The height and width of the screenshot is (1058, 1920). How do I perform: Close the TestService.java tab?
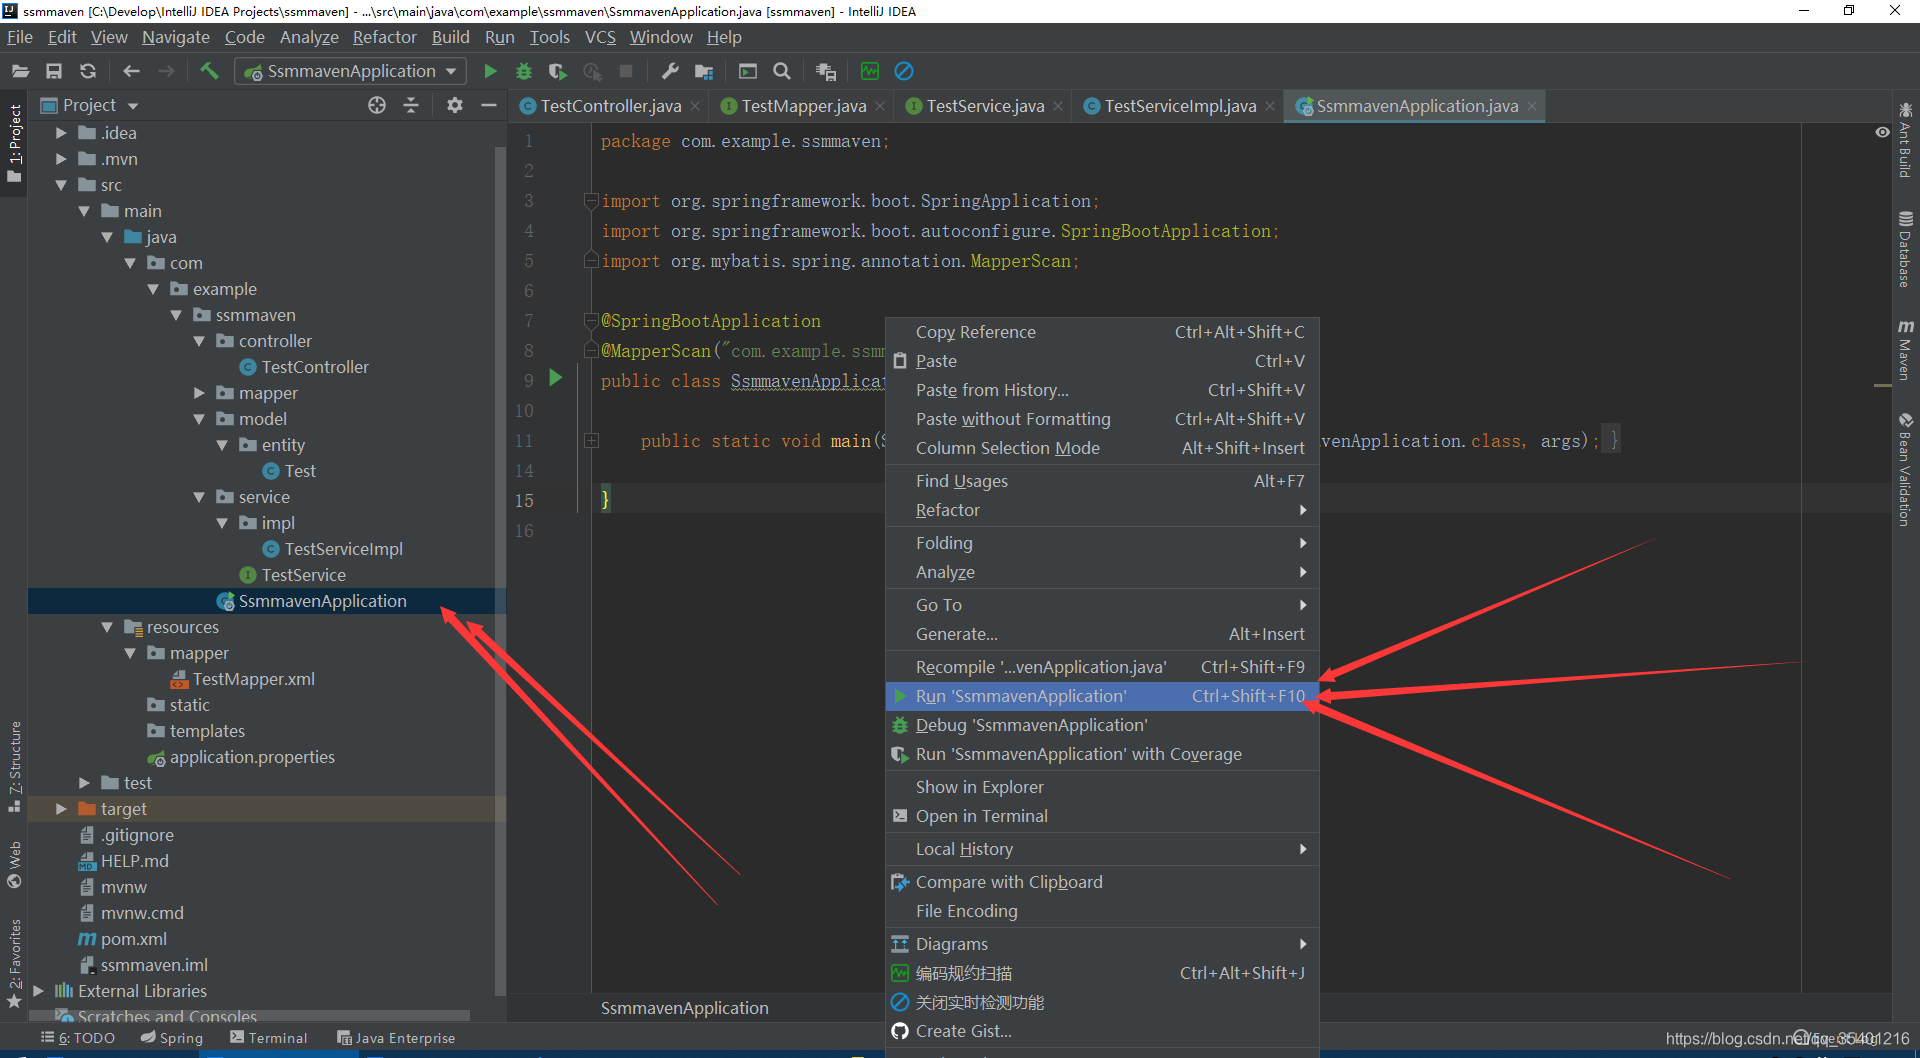coord(1058,106)
